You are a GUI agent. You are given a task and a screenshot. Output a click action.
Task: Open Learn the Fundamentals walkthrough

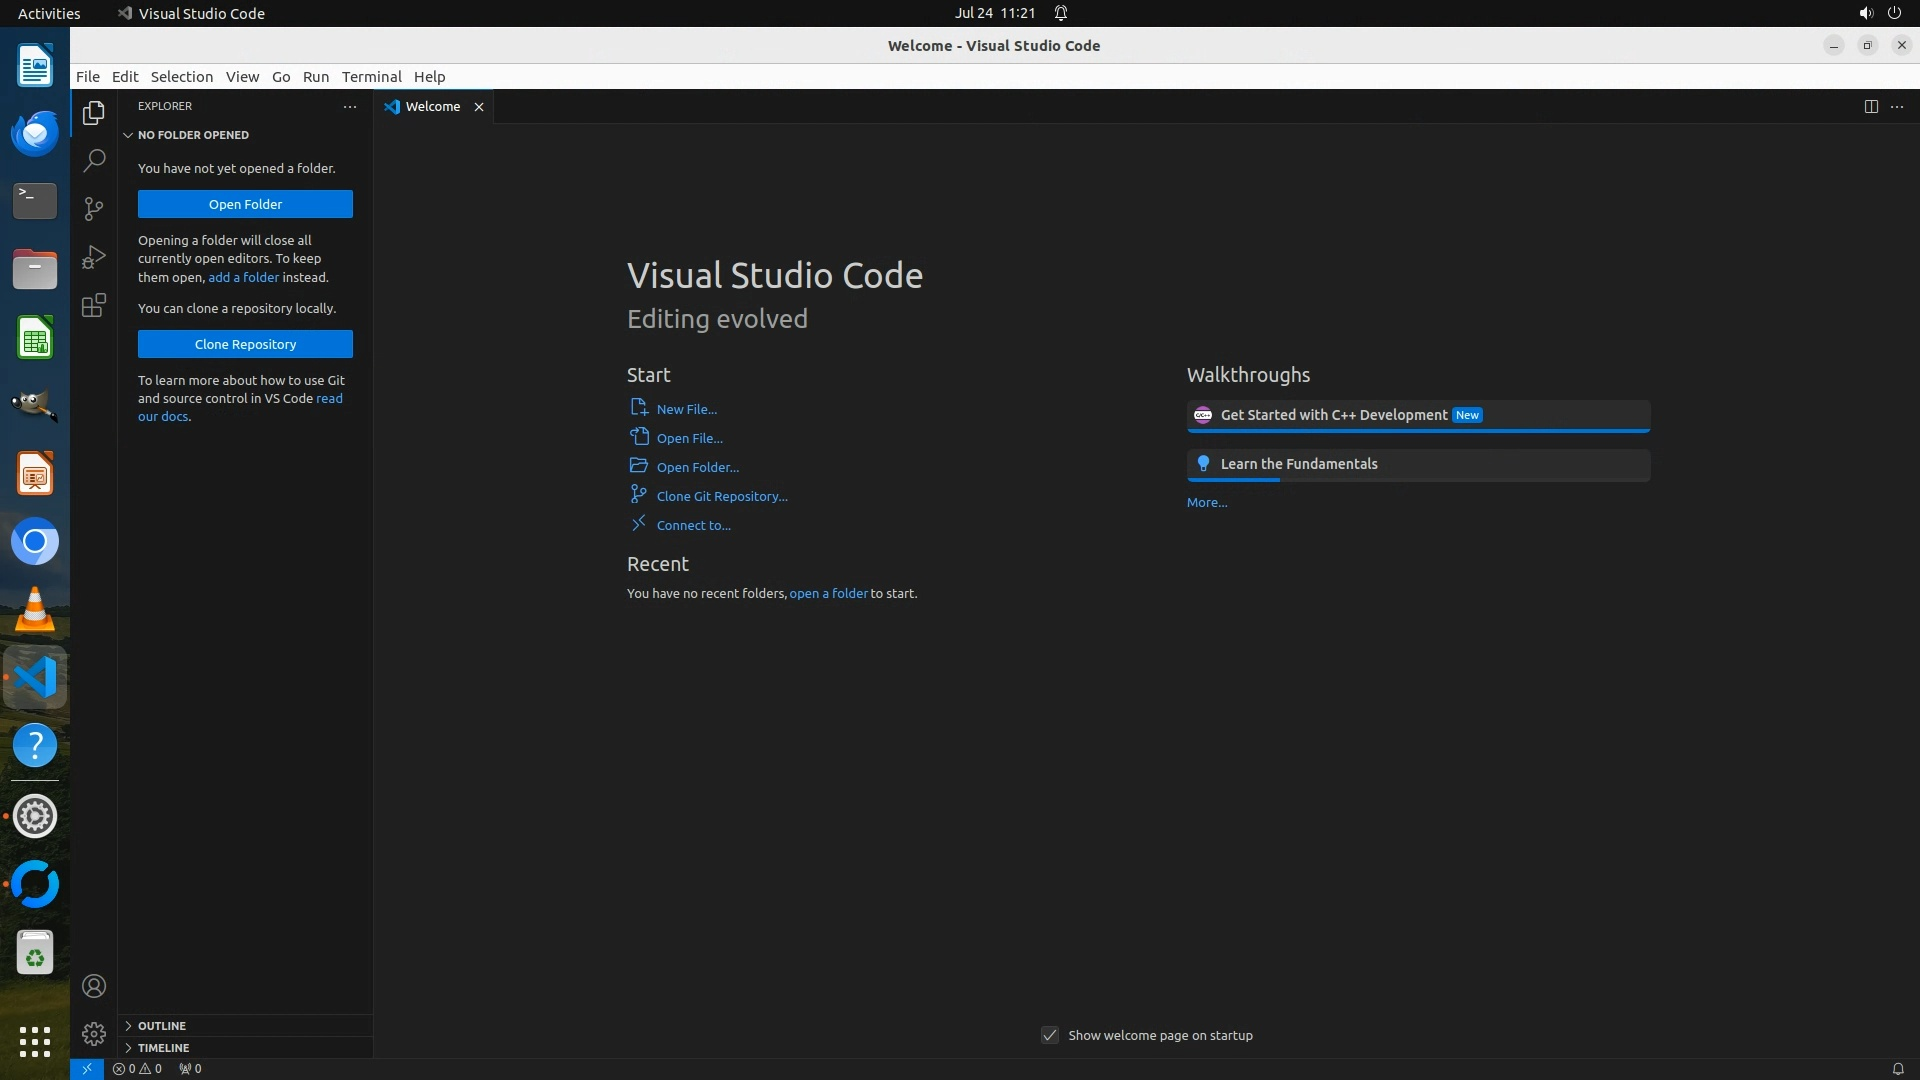(1298, 464)
